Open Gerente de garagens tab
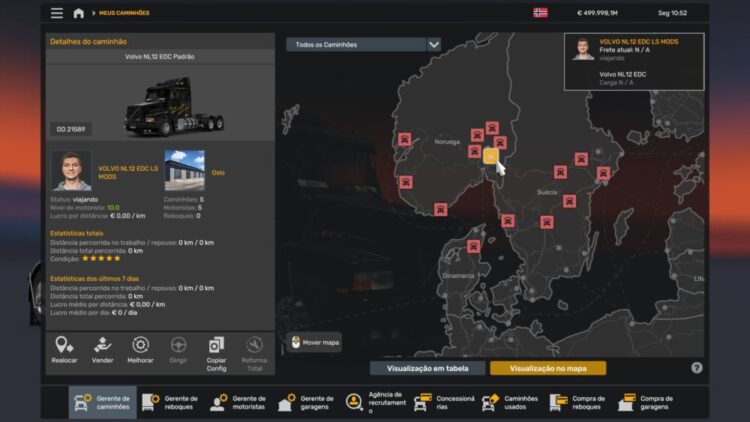The width and height of the screenshot is (750, 422). pyautogui.click(x=306, y=402)
